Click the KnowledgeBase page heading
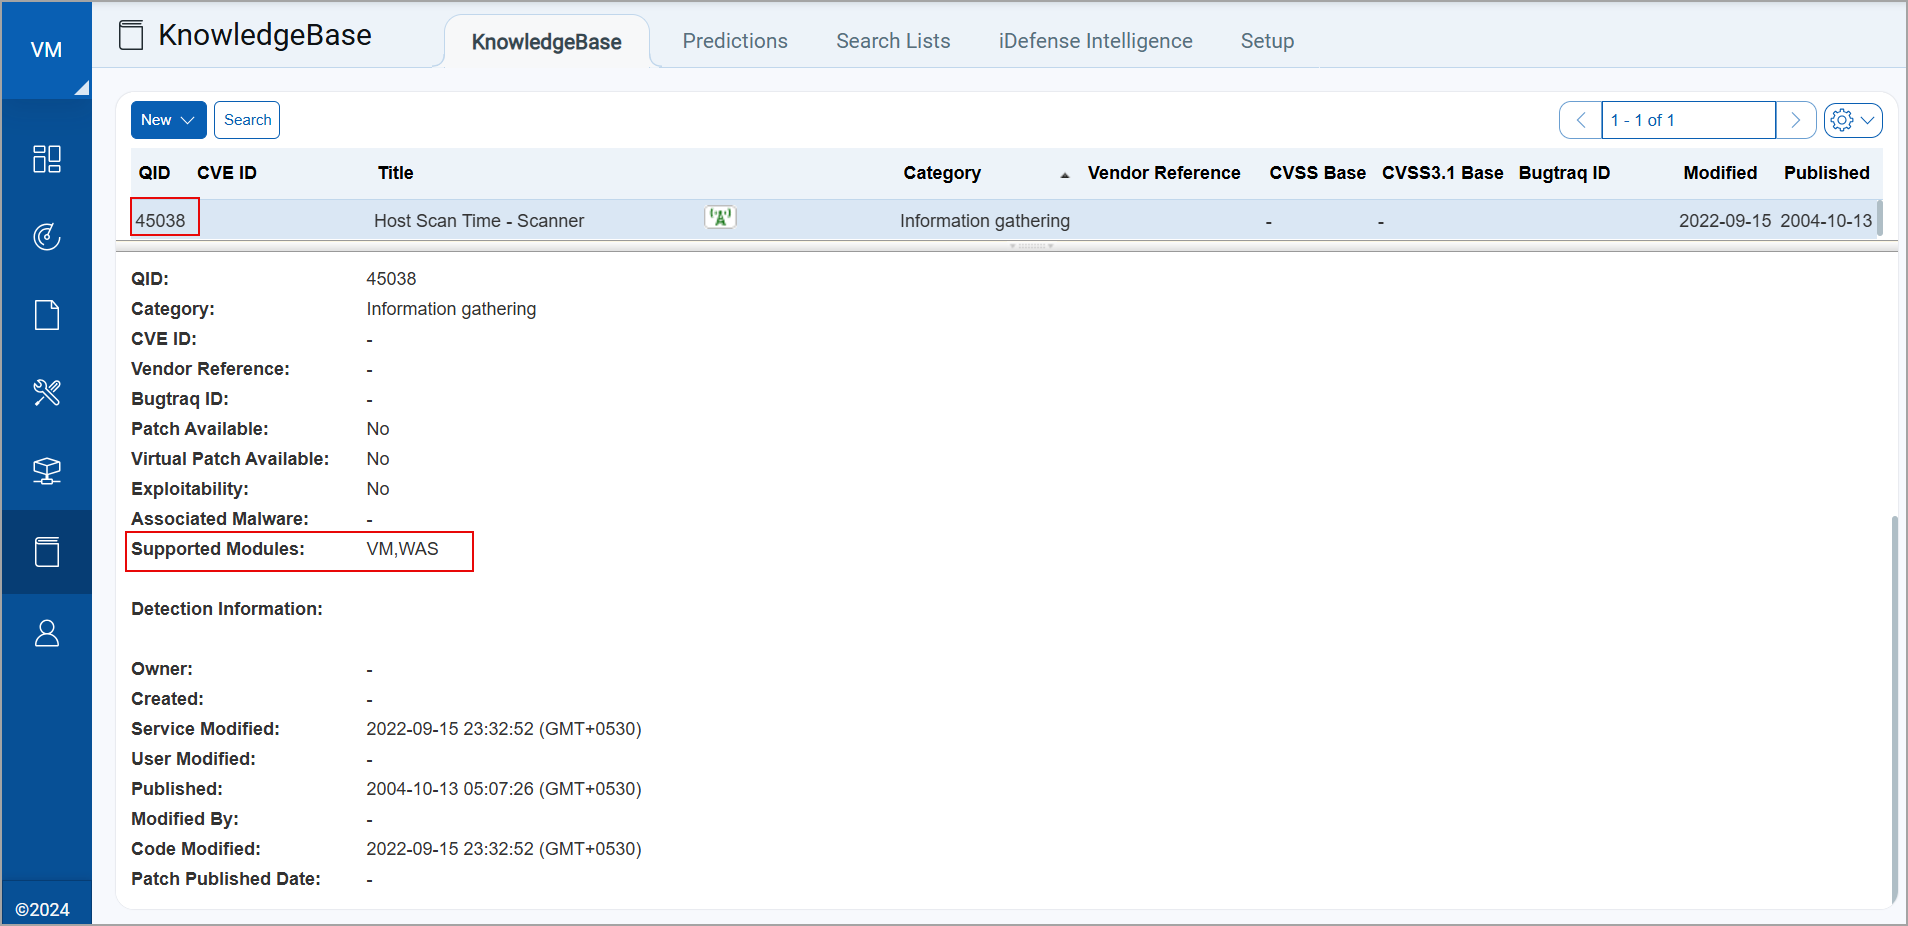Image resolution: width=1908 pixels, height=926 pixels. pyautogui.click(x=265, y=35)
